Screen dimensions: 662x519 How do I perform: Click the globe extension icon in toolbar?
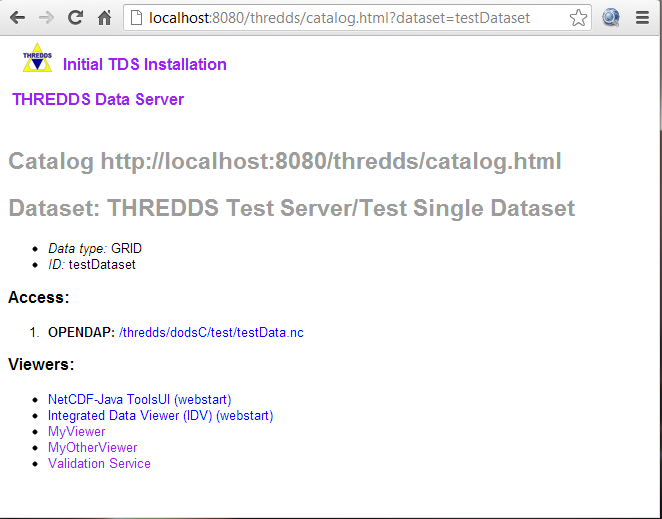point(611,18)
